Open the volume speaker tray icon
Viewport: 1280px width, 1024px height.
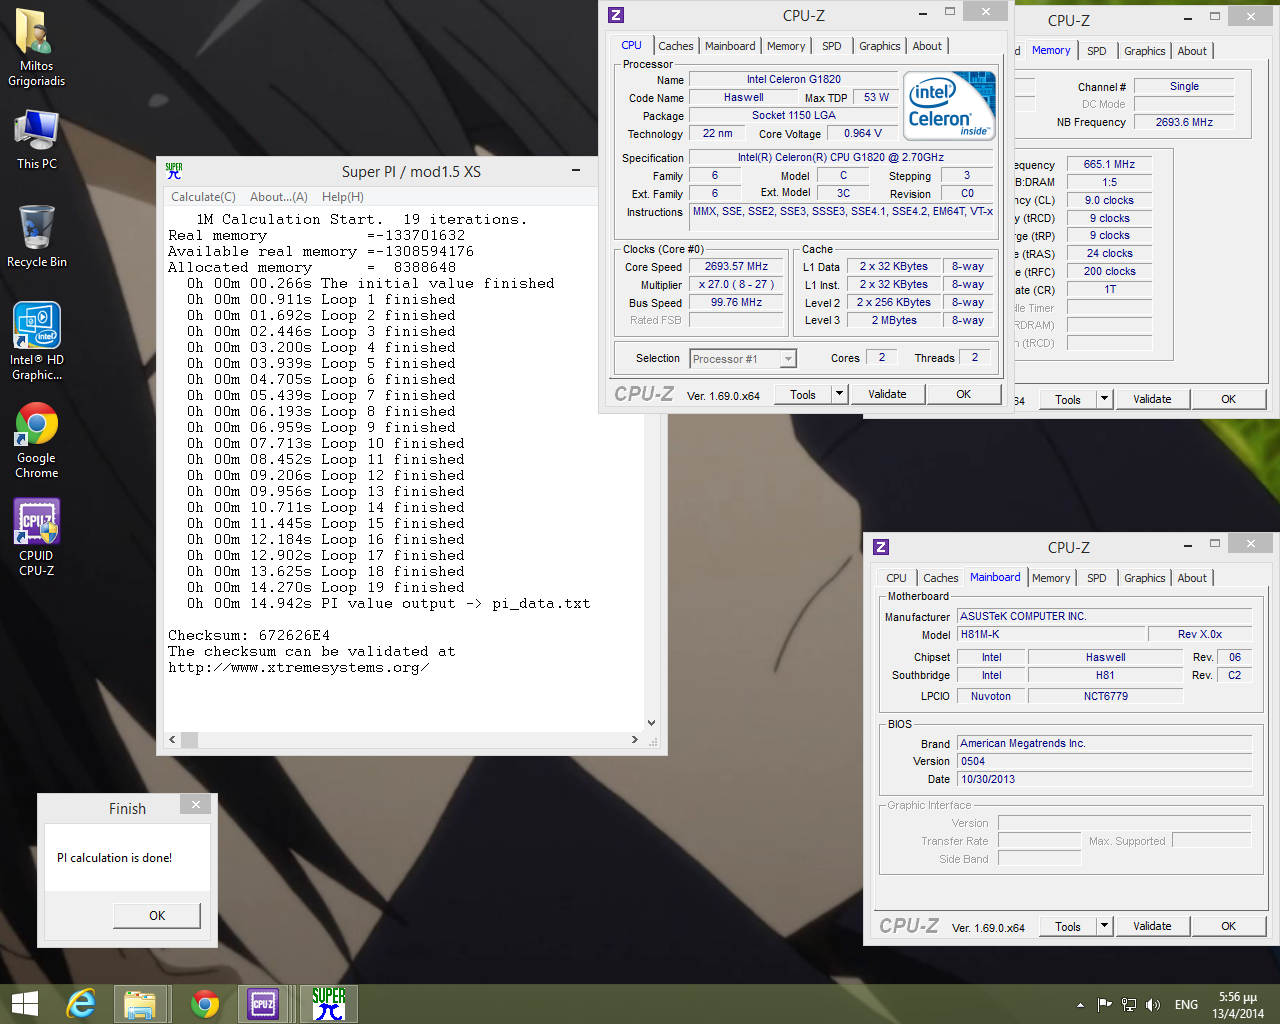pyautogui.click(x=1153, y=1005)
